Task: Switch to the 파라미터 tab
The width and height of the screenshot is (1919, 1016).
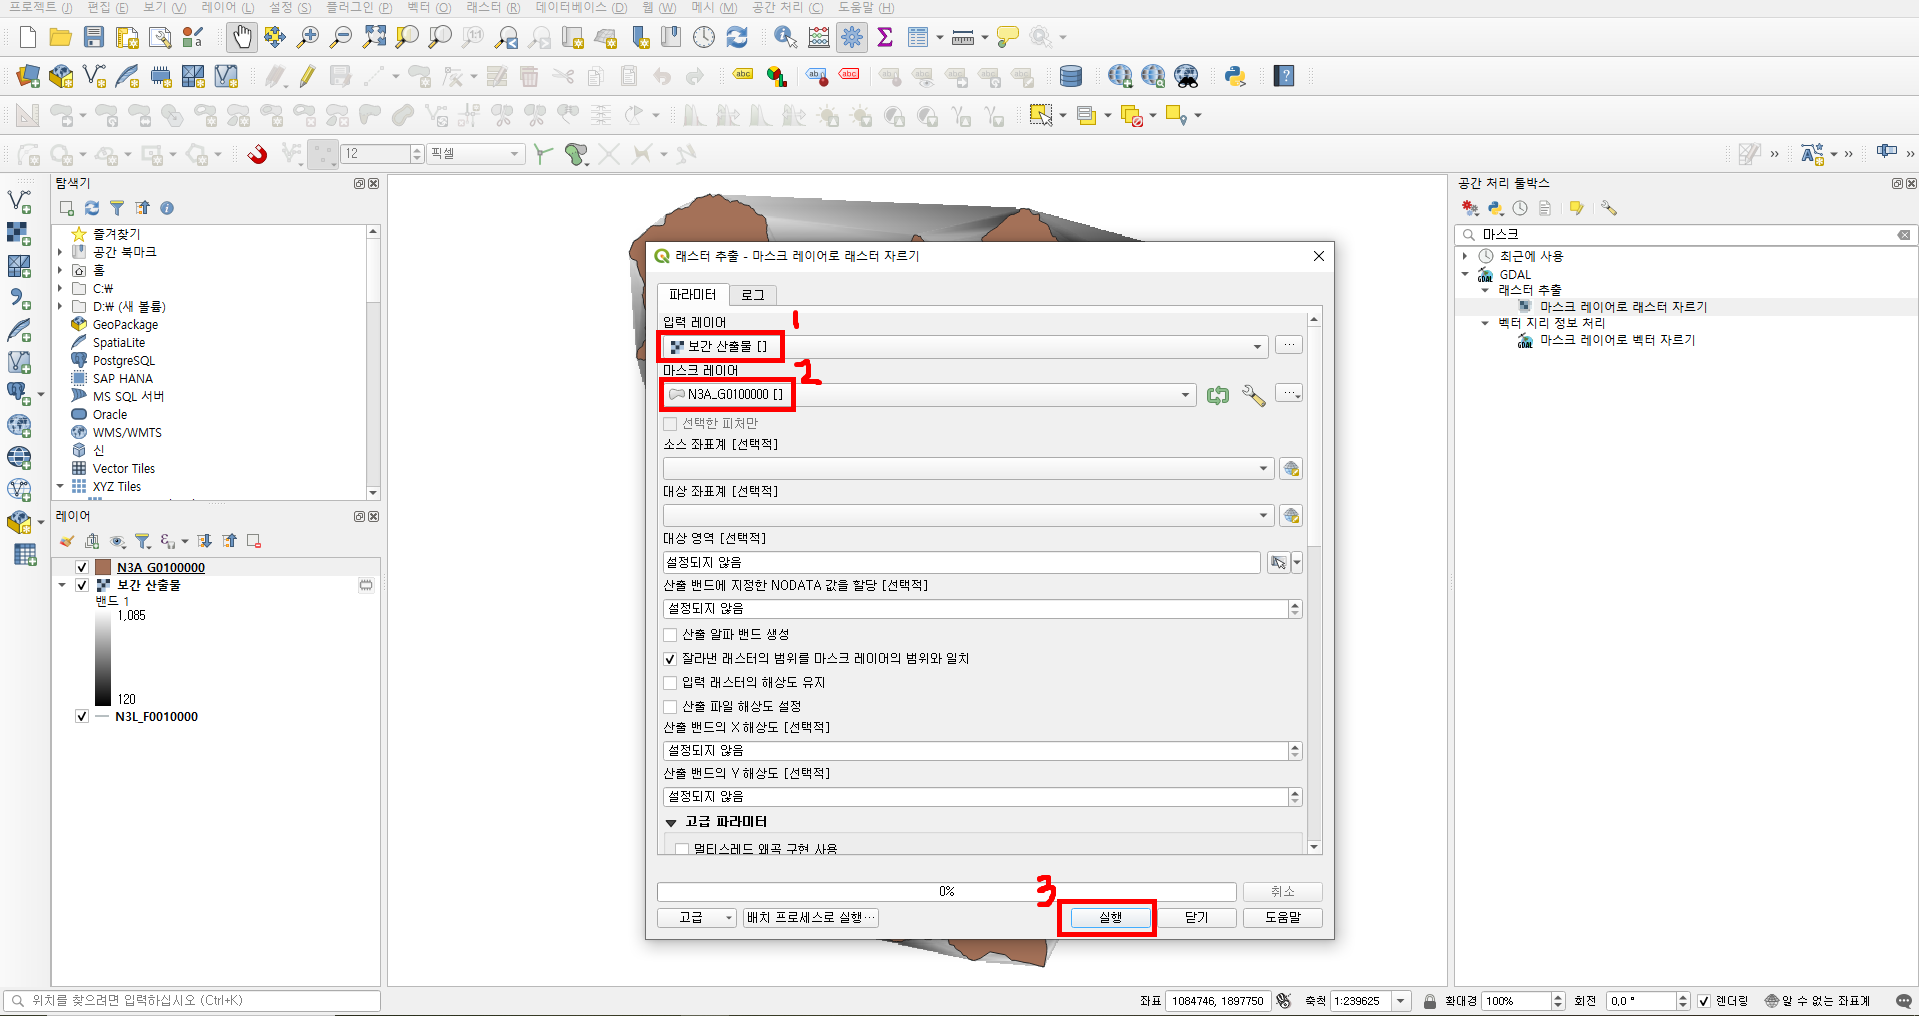Action: pyautogui.click(x=693, y=295)
